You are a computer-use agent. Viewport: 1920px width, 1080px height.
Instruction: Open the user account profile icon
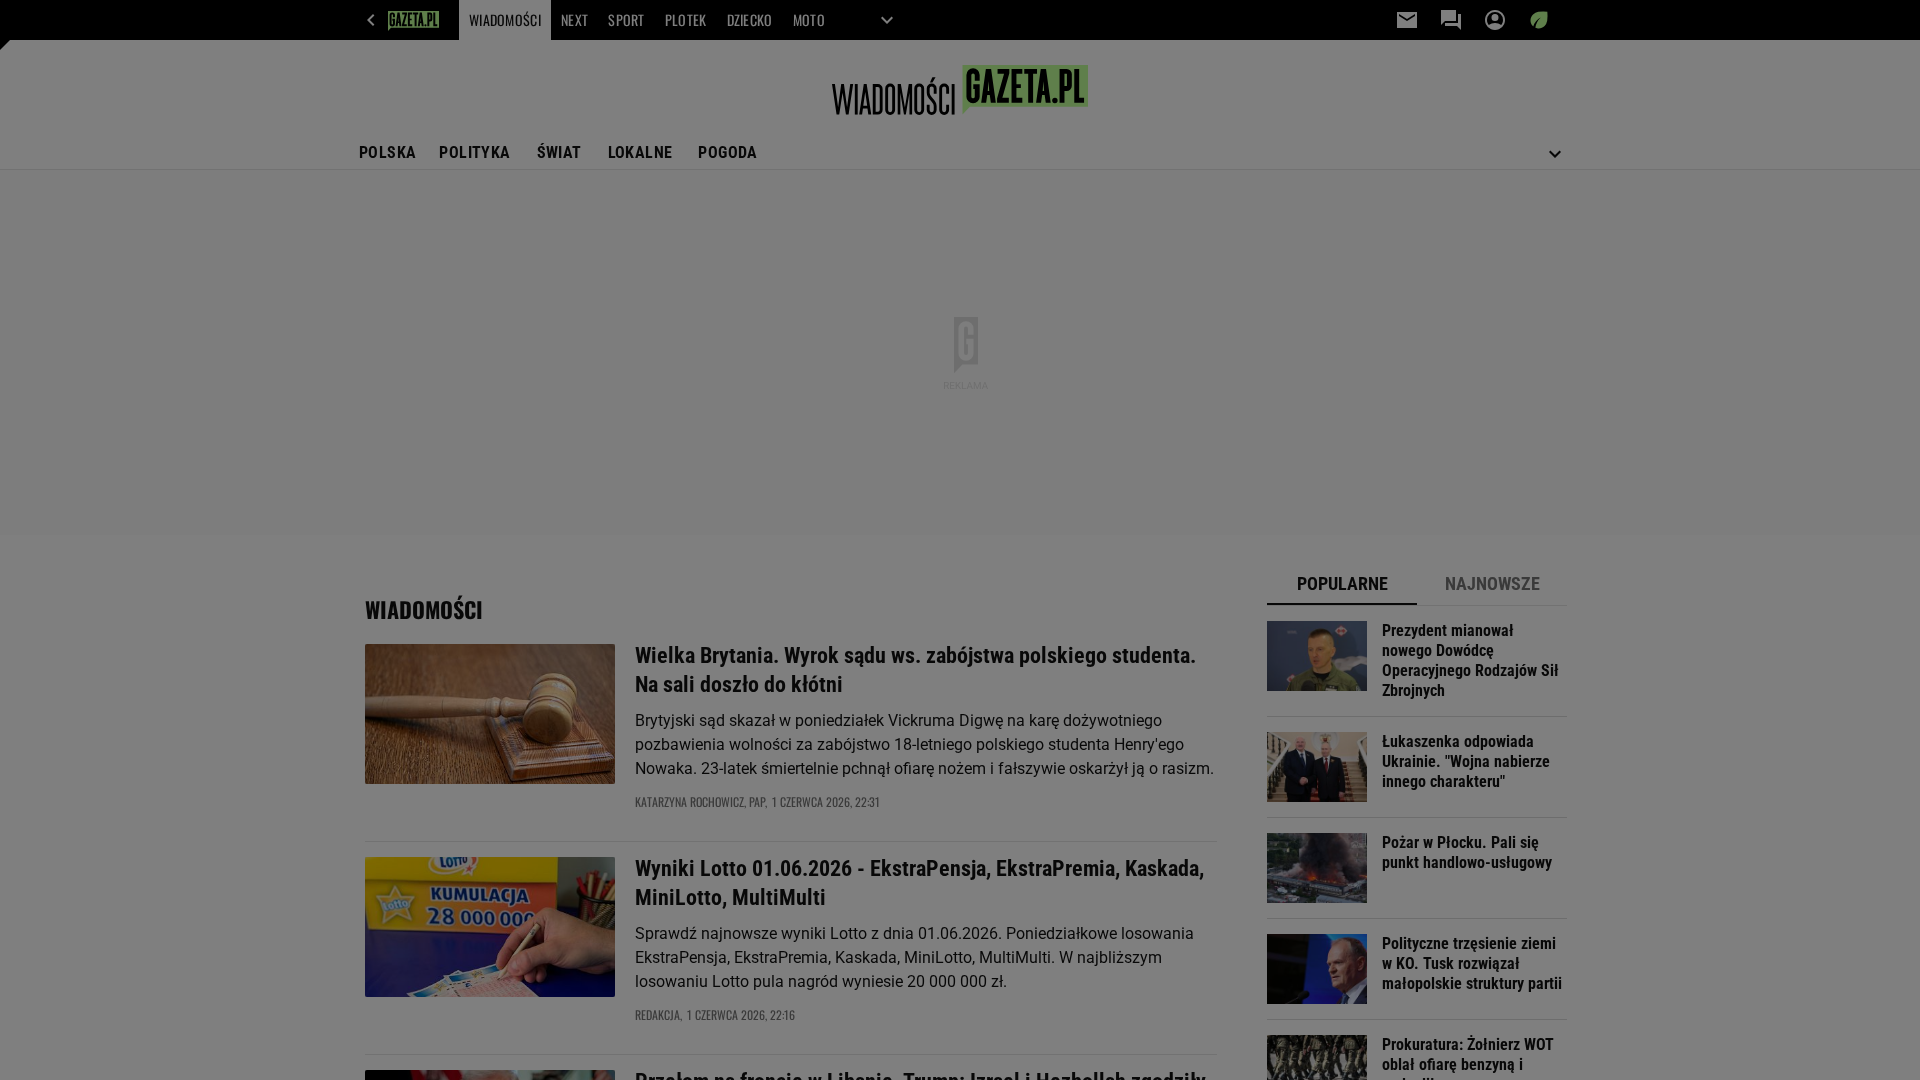pyautogui.click(x=1495, y=20)
